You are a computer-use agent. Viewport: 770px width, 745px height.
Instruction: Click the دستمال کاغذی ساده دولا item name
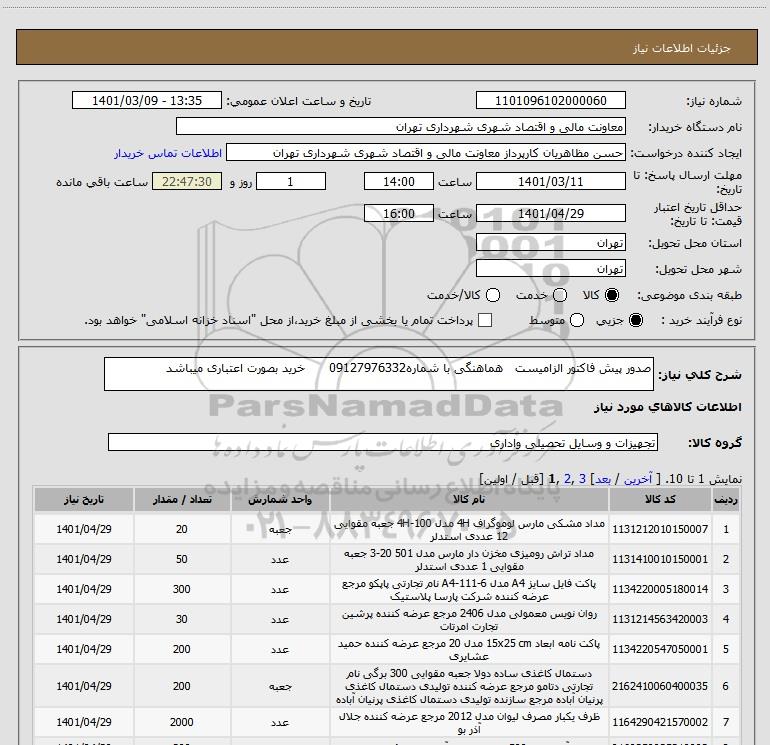[469, 686]
